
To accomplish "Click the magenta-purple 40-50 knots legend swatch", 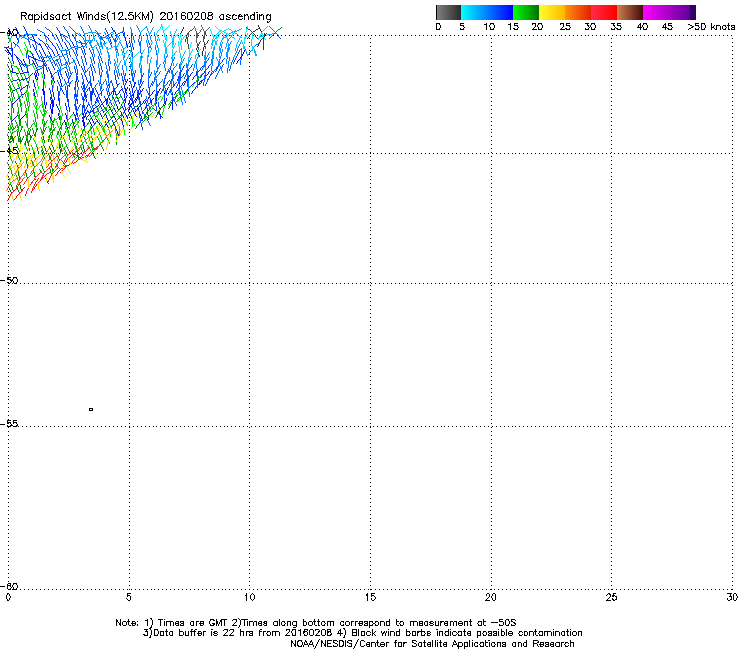I will click(x=669, y=12).
